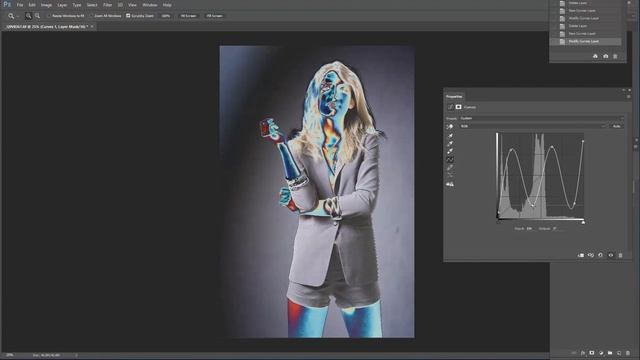This screenshot has width=640, height=360.
Task: Open the Filter menu
Action: 107,5
